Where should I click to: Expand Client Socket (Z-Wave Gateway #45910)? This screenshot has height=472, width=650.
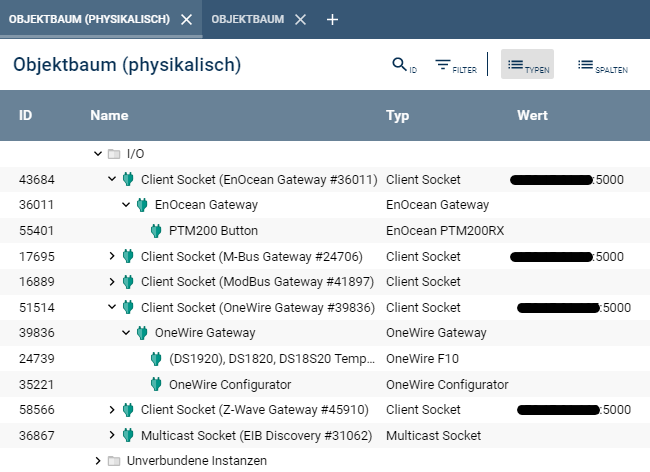tap(112, 410)
